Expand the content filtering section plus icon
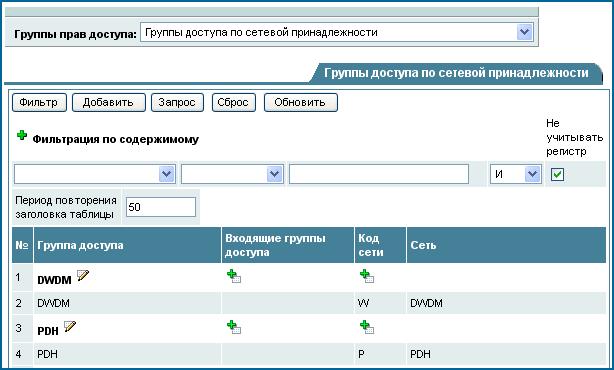 [22, 135]
